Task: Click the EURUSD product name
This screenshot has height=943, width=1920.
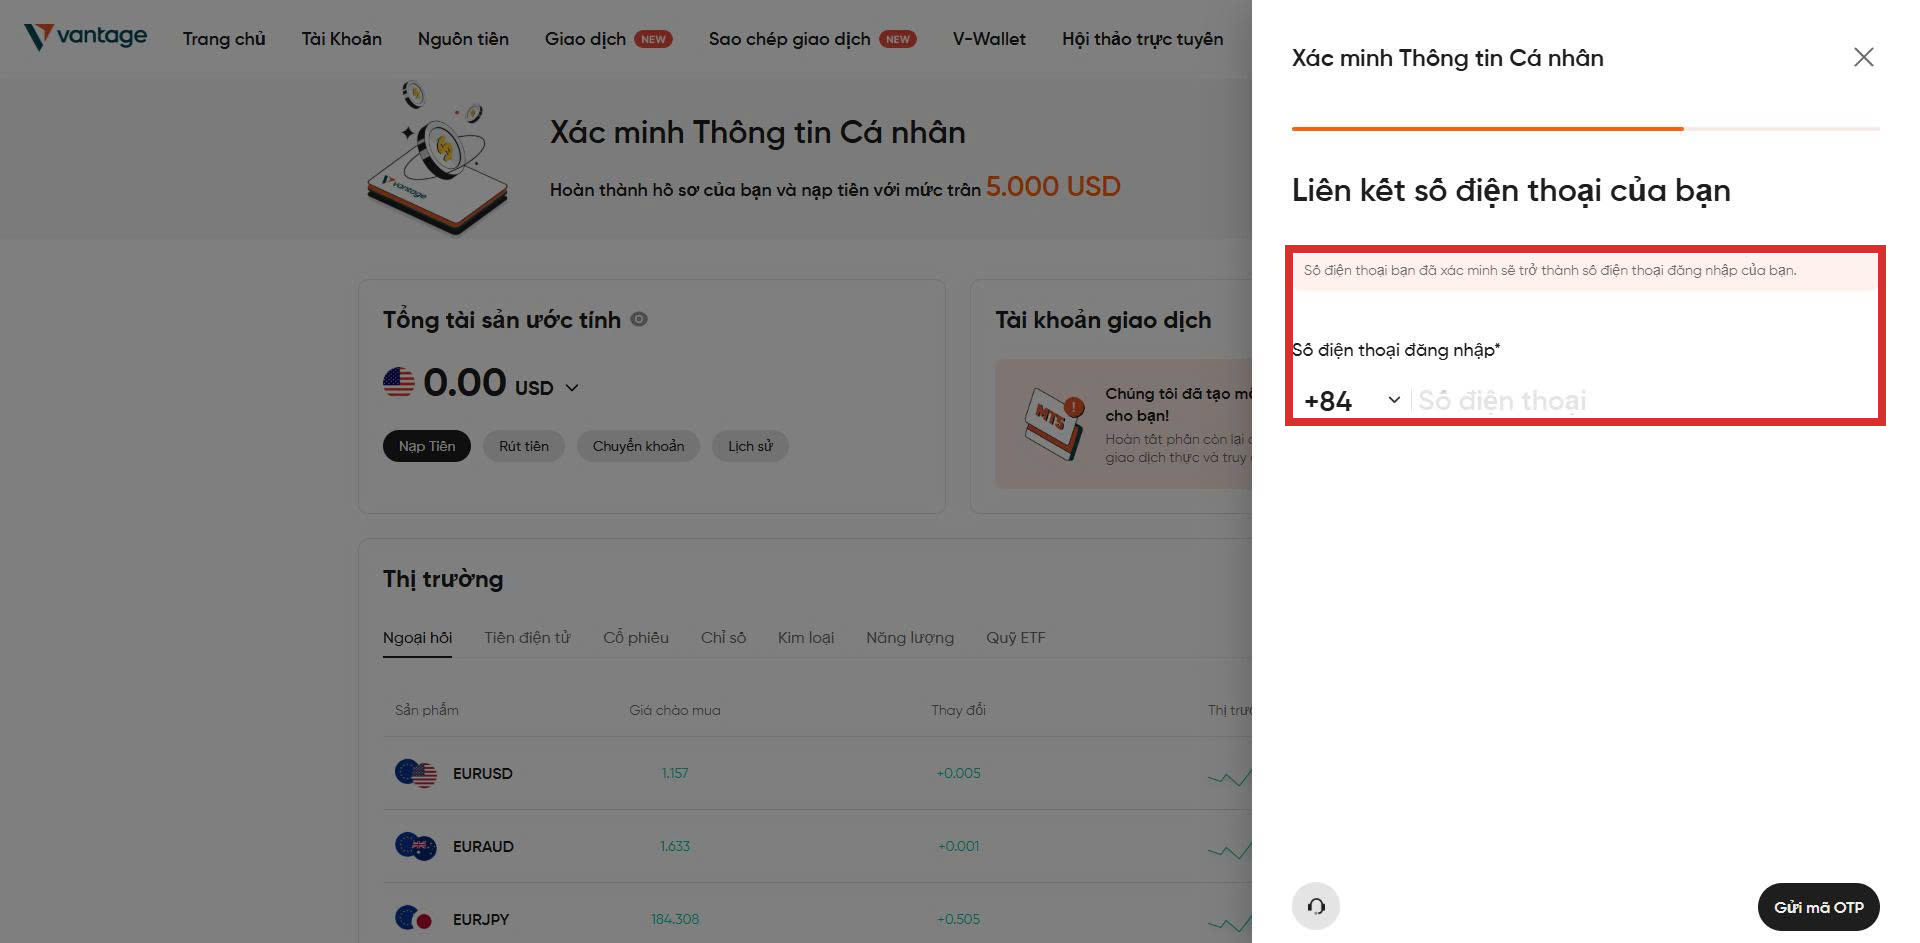Action: [x=482, y=773]
